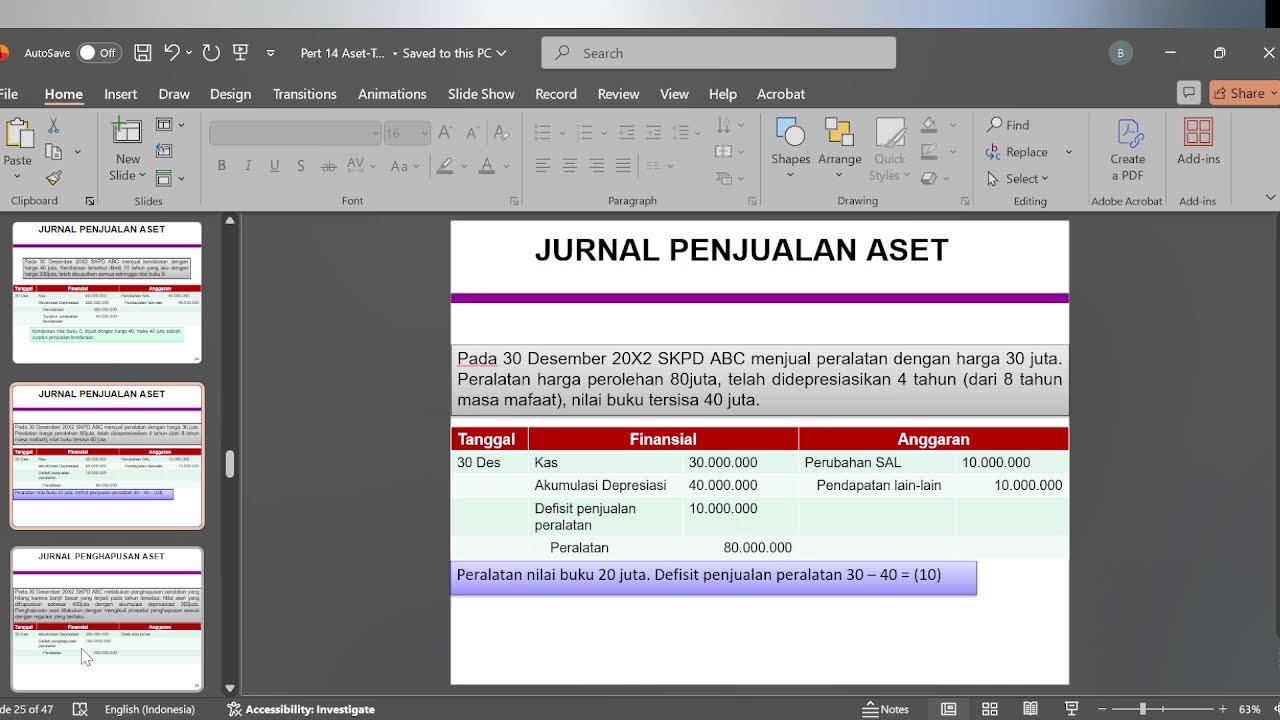Click the zoom slider handle
Screen dimensions: 1280x720
(x=1142, y=709)
